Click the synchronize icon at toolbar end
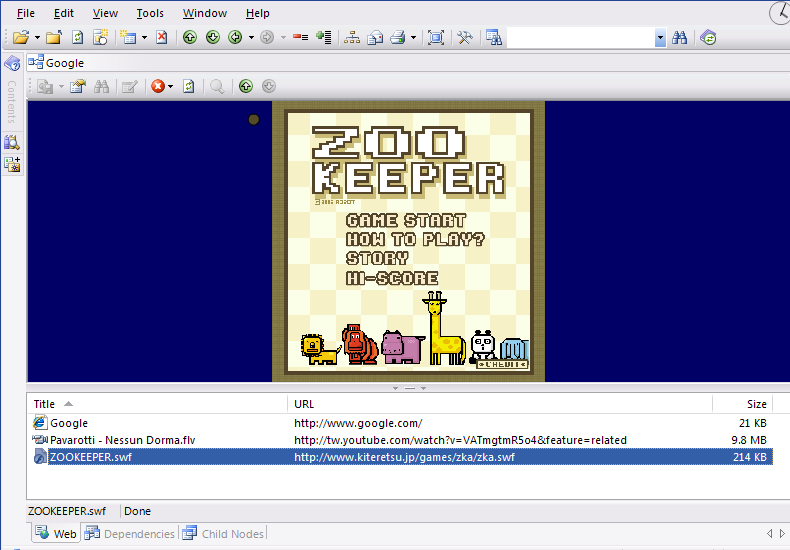790x550 pixels. [708, 37]
